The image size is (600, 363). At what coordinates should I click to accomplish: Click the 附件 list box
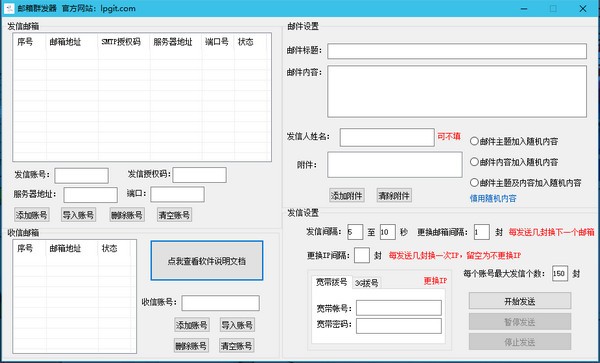pos(395,164)
